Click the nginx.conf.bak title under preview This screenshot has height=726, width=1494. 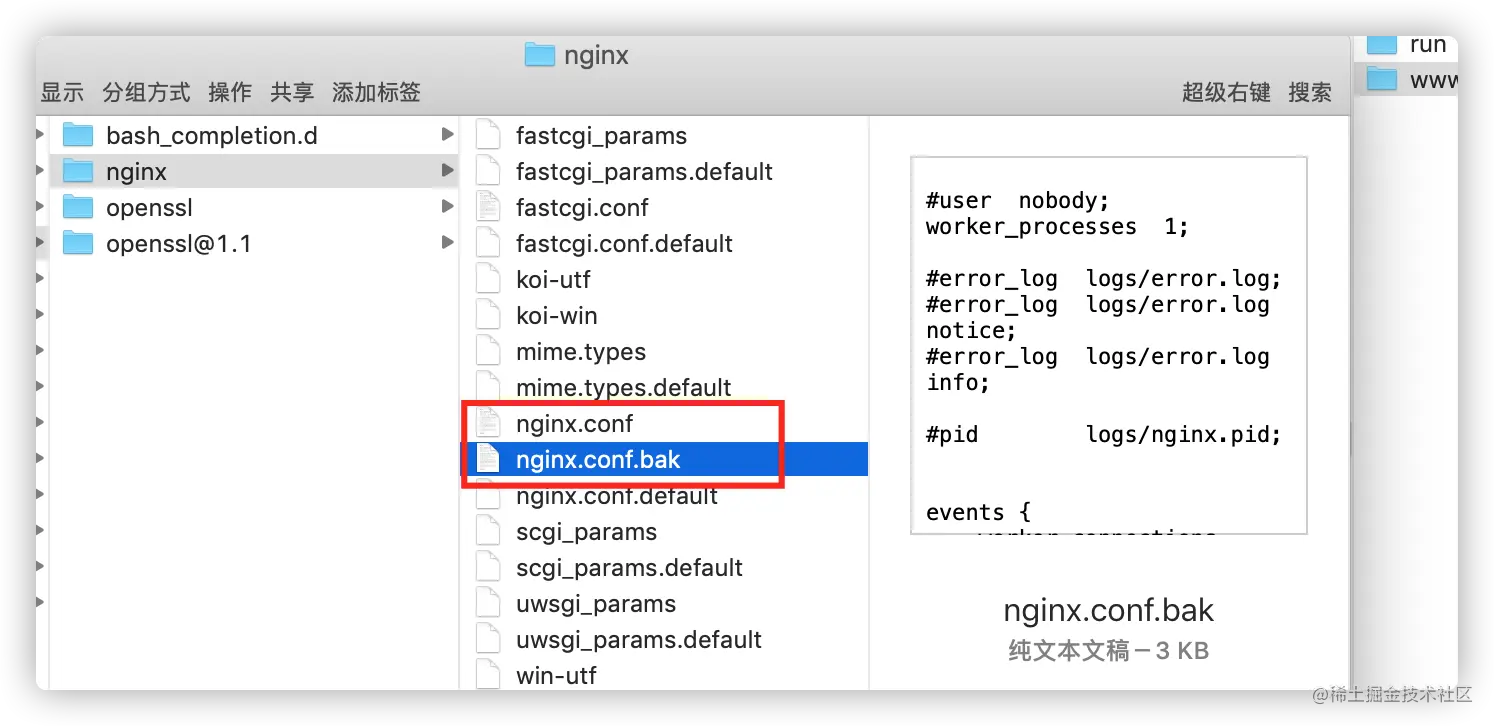click(x=1108, y=610)
